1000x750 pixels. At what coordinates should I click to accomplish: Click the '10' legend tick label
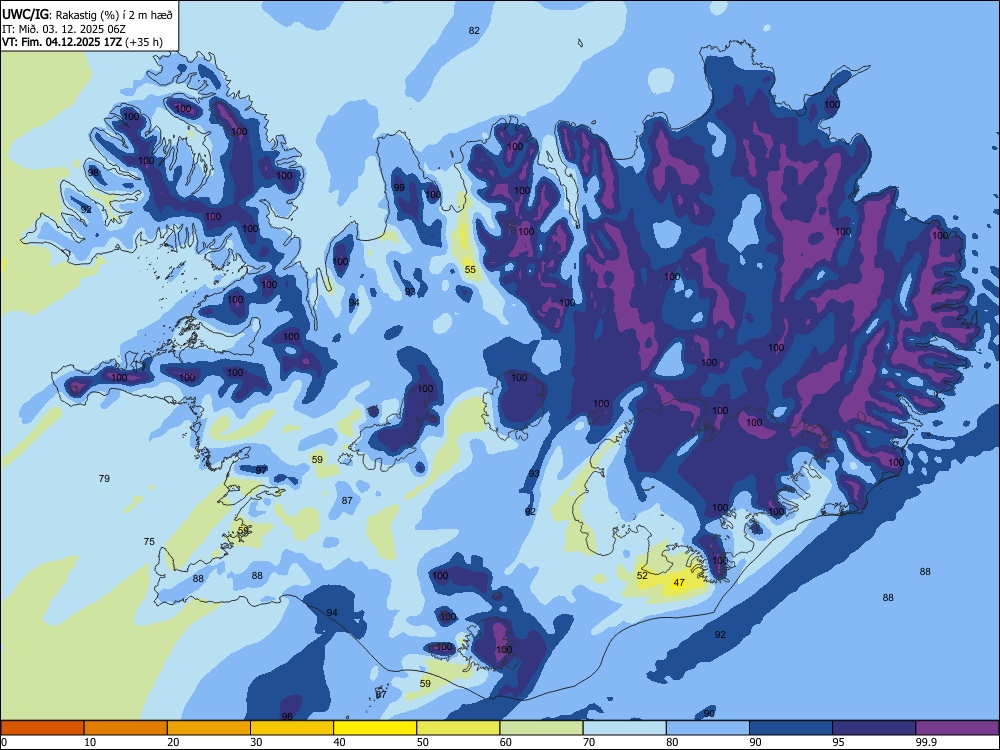(90, 742)
